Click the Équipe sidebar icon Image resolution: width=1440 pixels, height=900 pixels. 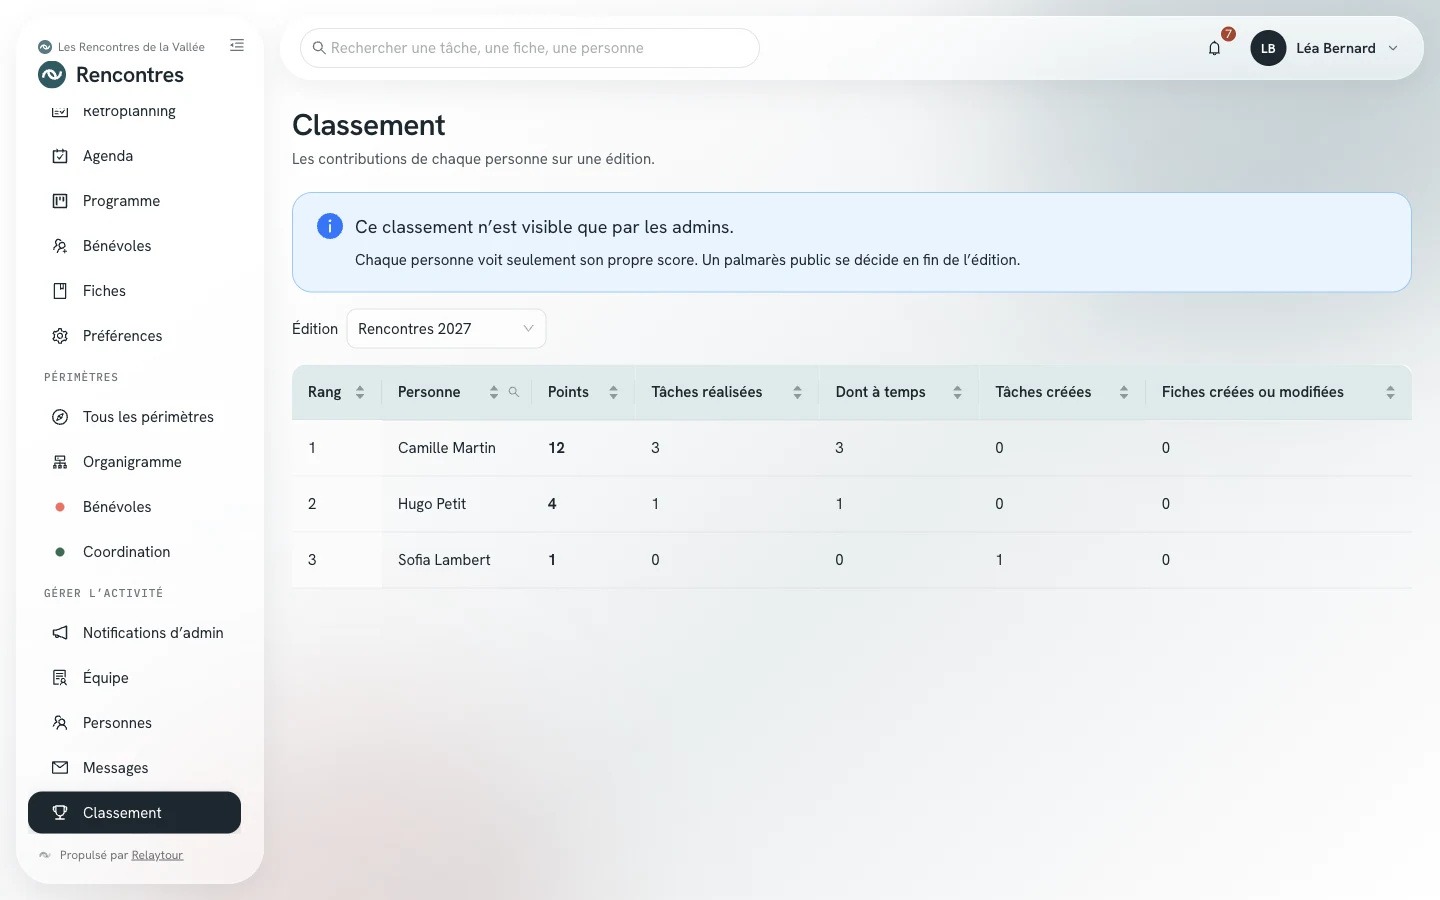click(x=60, y=678)
